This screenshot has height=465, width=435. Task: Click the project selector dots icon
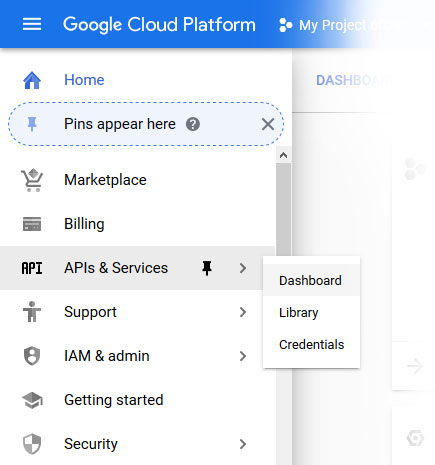286,25
